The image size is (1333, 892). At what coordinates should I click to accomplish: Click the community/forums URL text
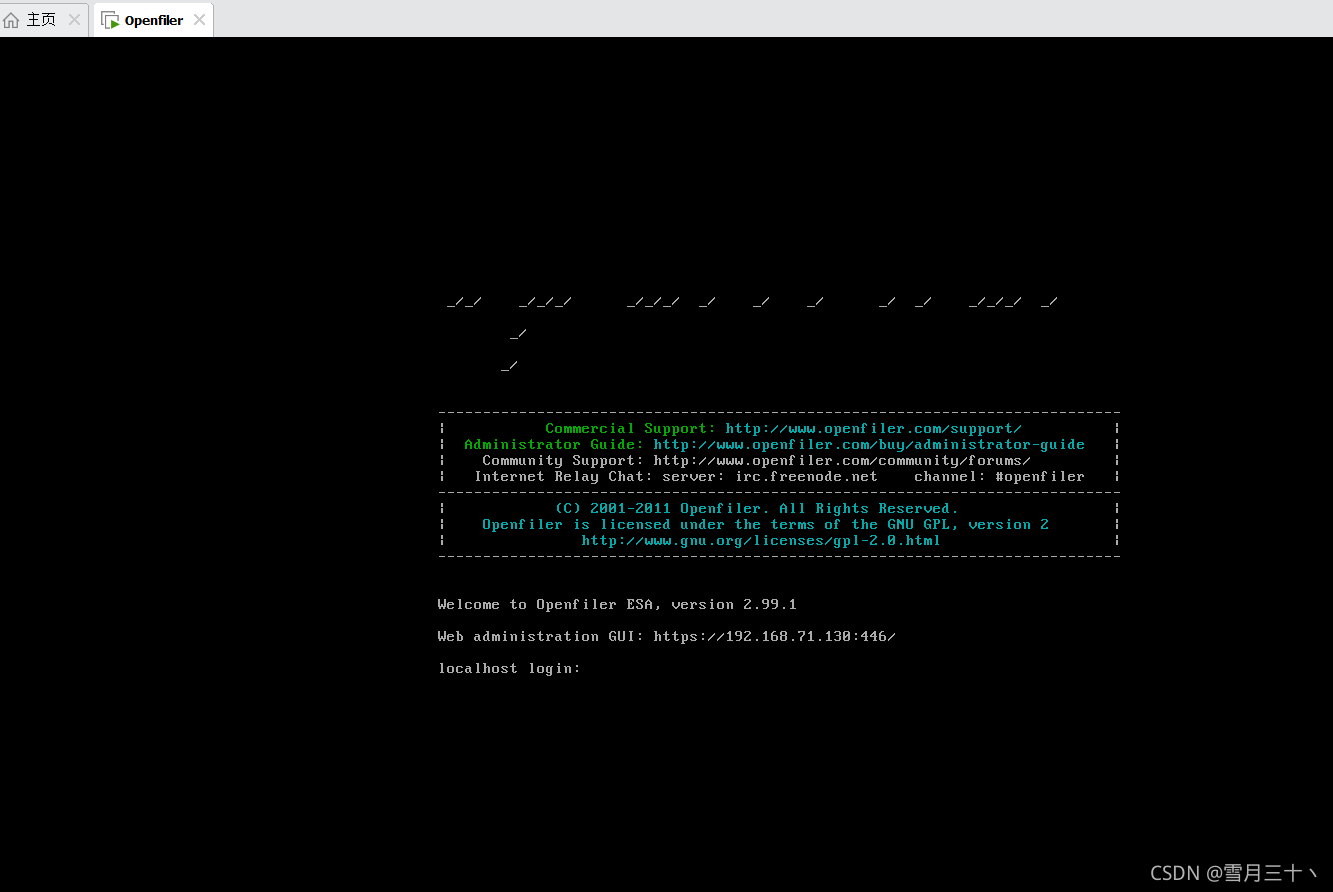842,460
